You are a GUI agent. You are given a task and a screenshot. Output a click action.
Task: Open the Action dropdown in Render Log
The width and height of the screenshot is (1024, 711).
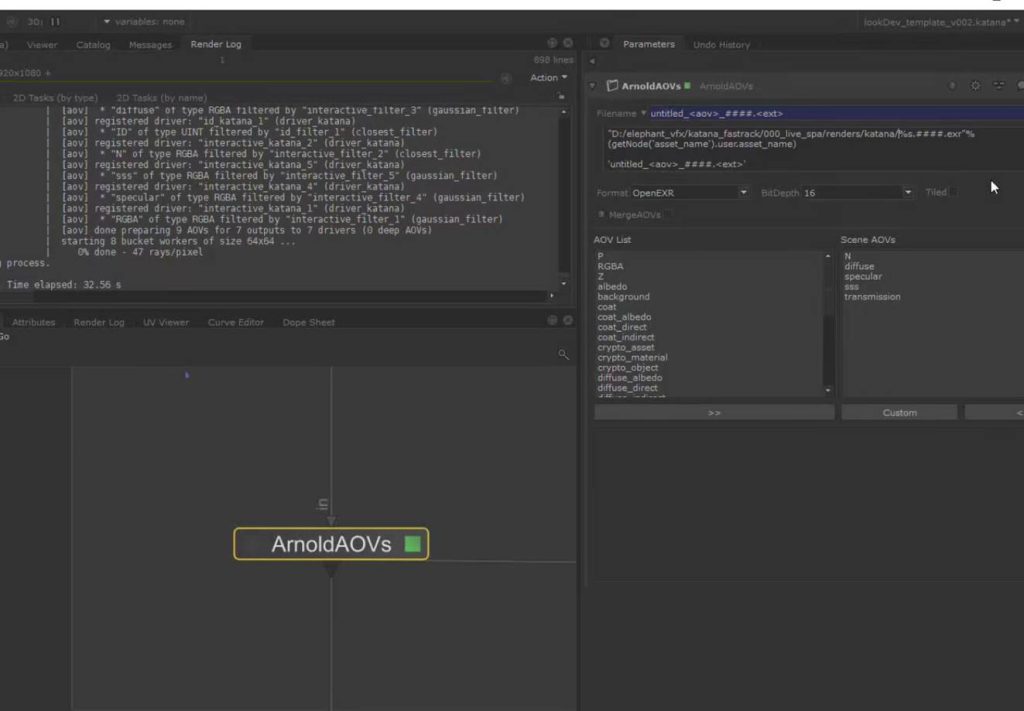[x=548, y=78]
